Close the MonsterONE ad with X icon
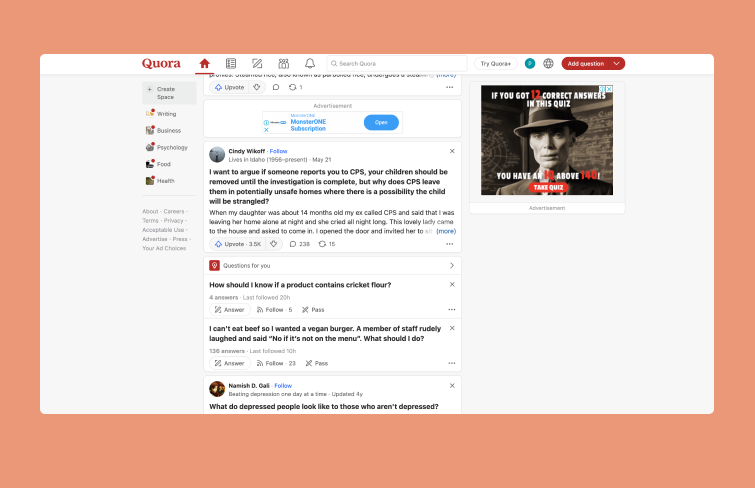This screenshot has width=755, height=488. click(266, 130)
